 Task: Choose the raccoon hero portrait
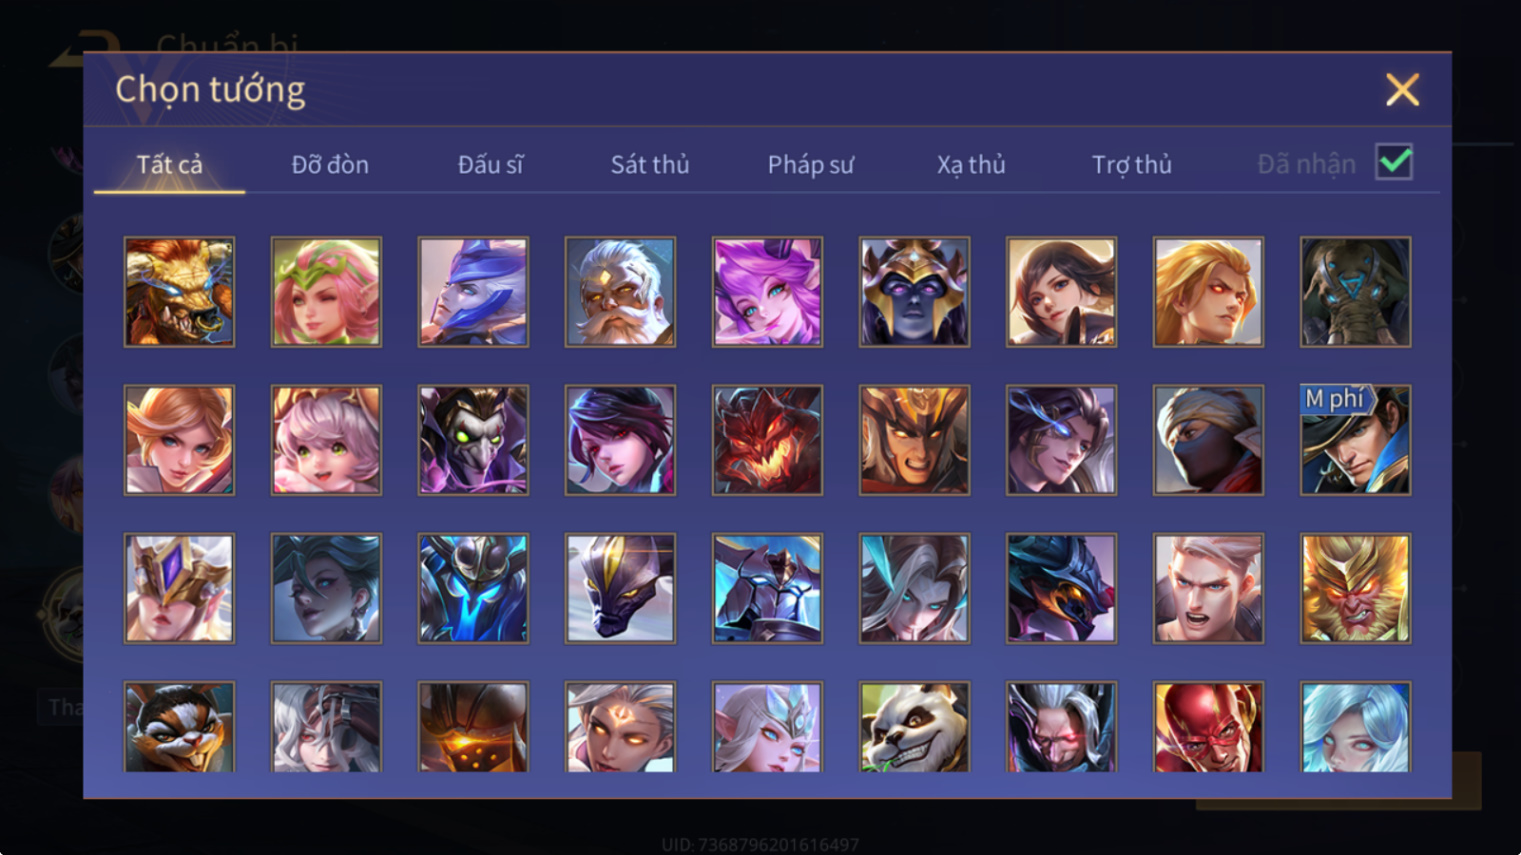pos(179,727)
